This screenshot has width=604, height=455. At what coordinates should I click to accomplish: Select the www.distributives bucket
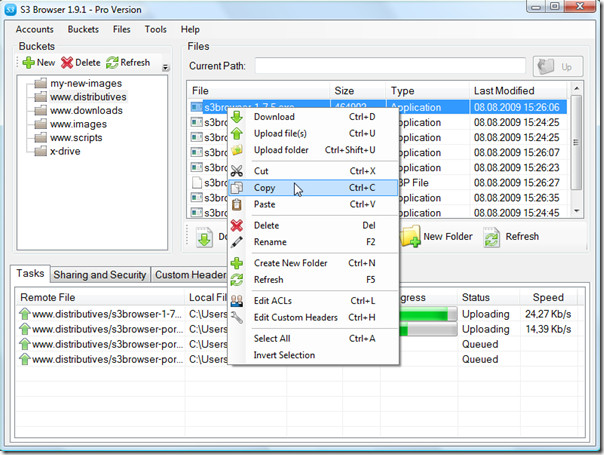click(88, 97)
